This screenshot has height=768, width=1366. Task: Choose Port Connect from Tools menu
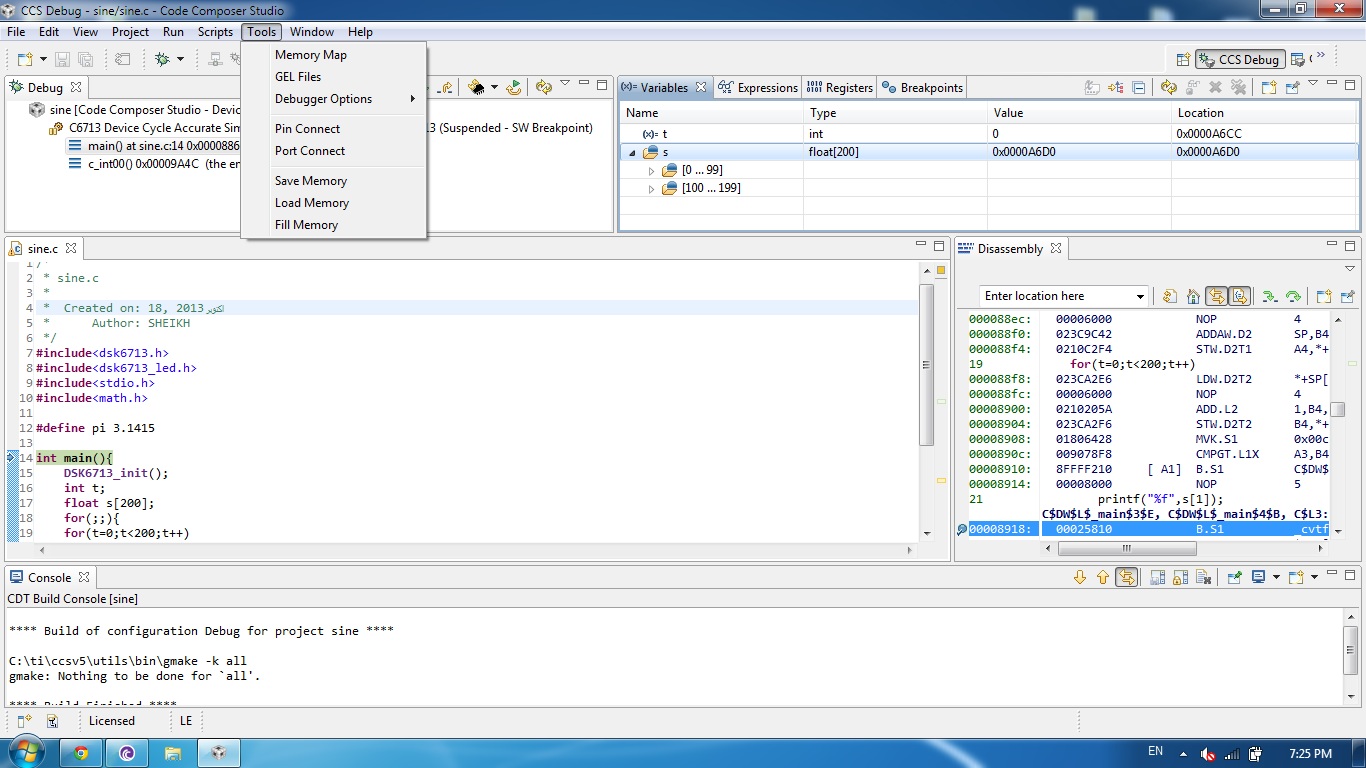(310, 151)
